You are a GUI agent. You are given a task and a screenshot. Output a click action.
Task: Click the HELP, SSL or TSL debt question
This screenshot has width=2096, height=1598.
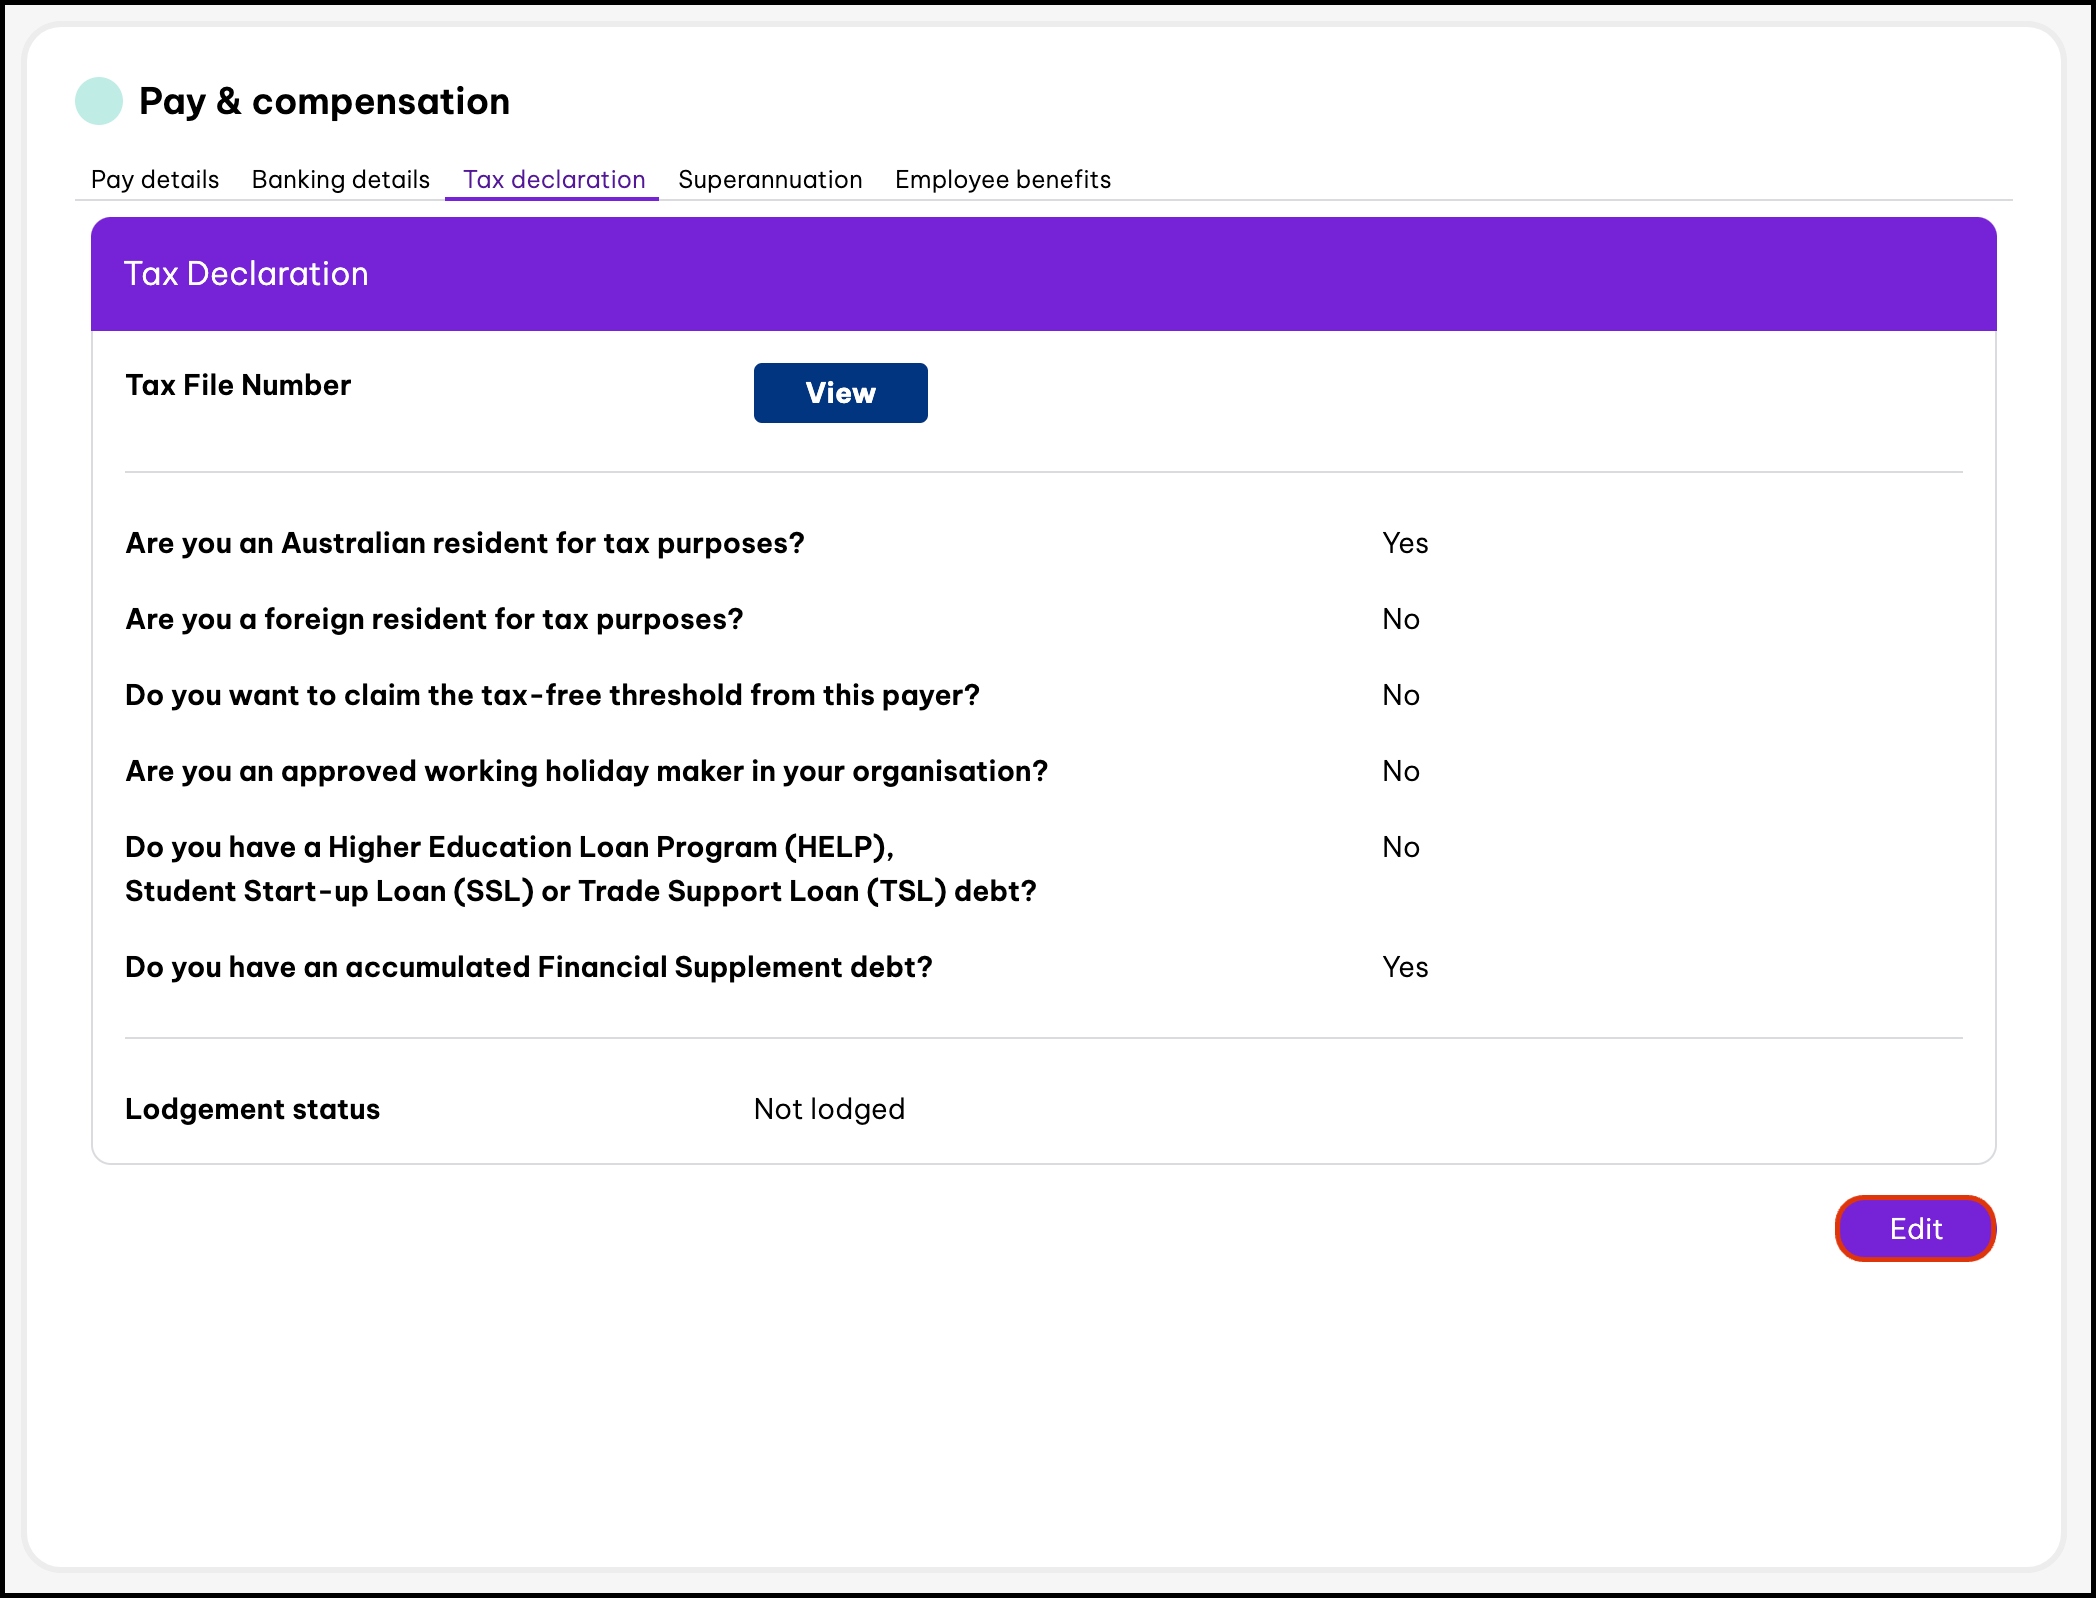click(580, 869)
